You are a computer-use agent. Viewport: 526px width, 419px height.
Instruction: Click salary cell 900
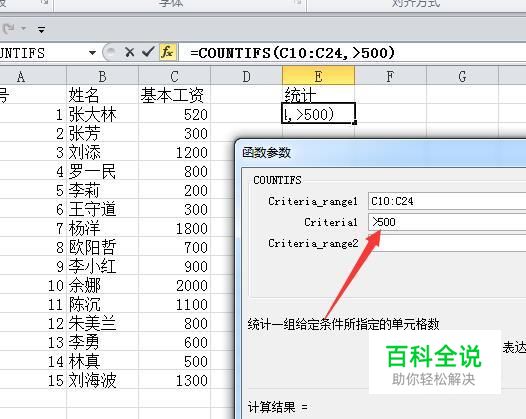click(x=174, y=266)
